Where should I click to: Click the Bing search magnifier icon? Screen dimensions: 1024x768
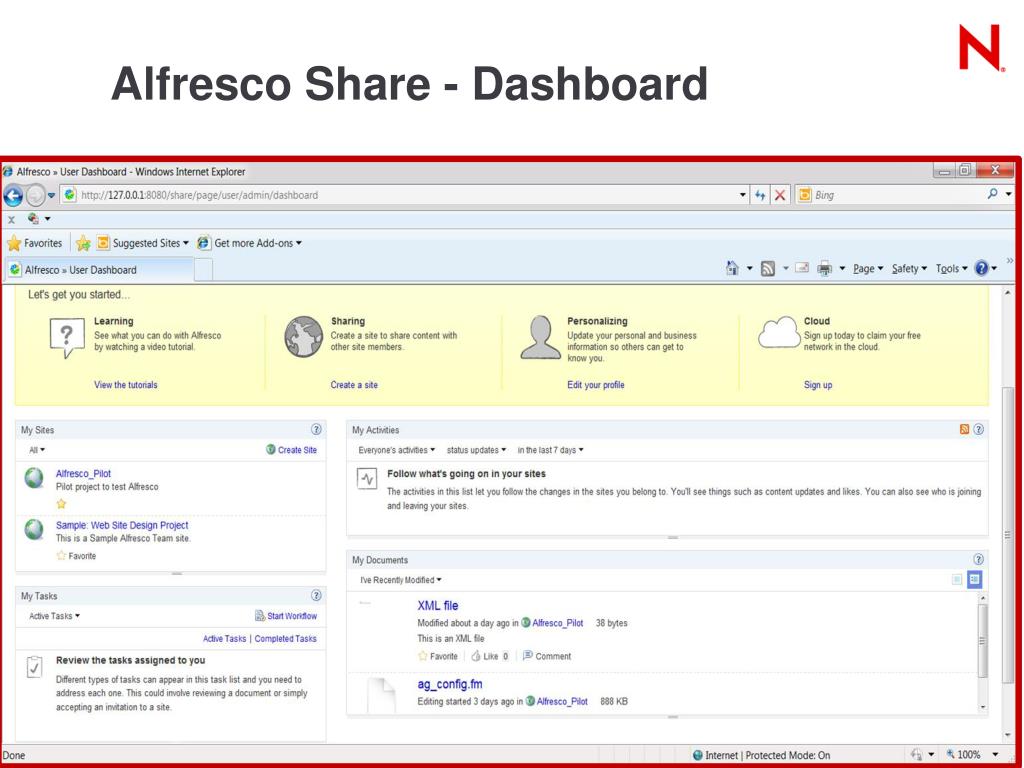tap(993, 194)
